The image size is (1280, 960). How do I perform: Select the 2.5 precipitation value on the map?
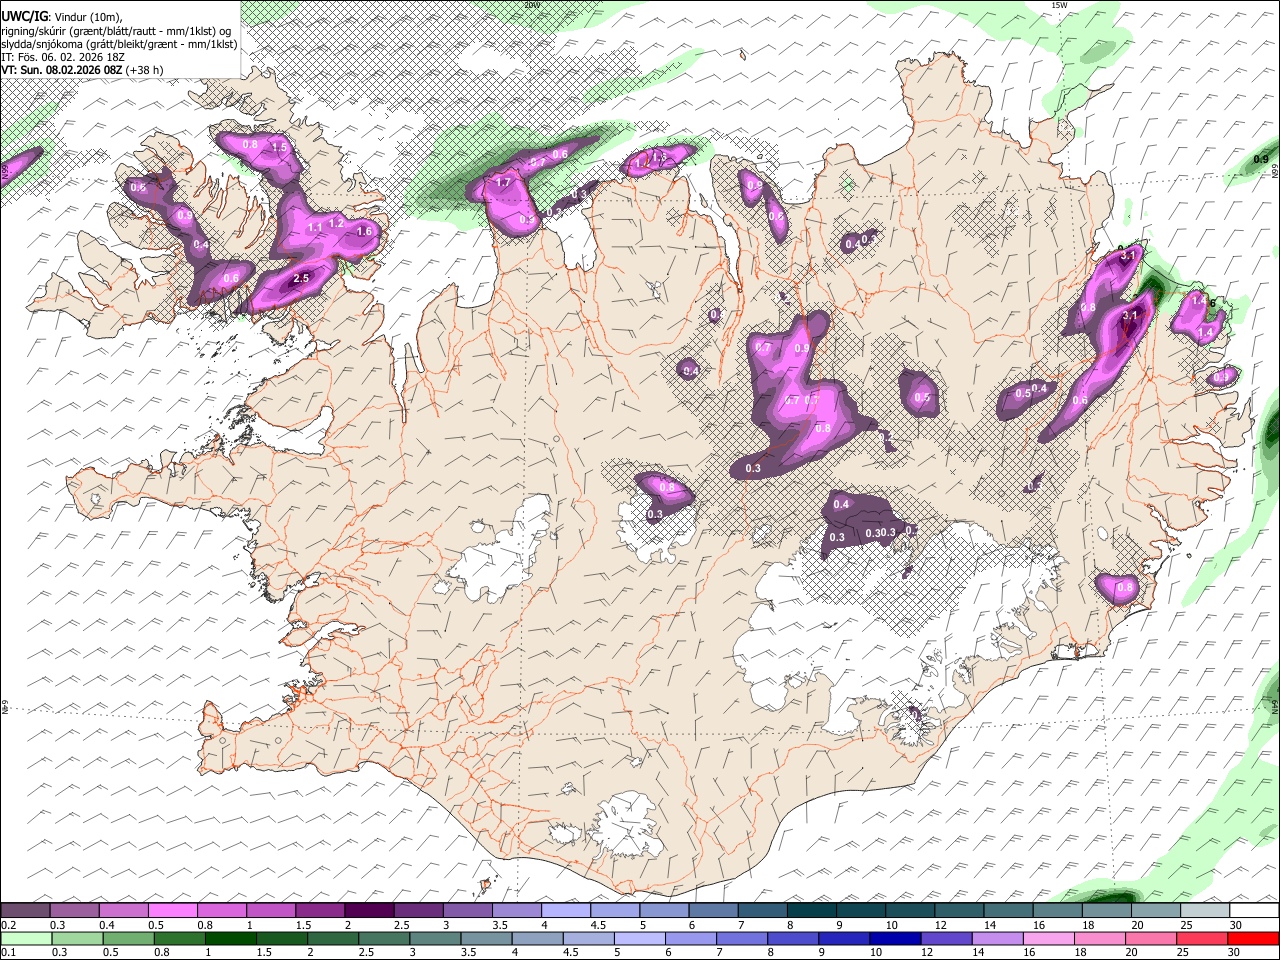click(300, 278)
